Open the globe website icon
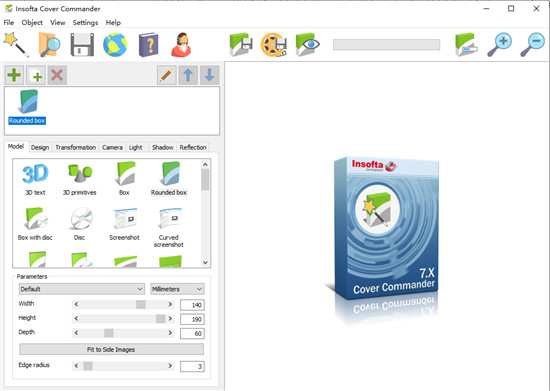This screenshot has height=391, width=550. point(115,45)
